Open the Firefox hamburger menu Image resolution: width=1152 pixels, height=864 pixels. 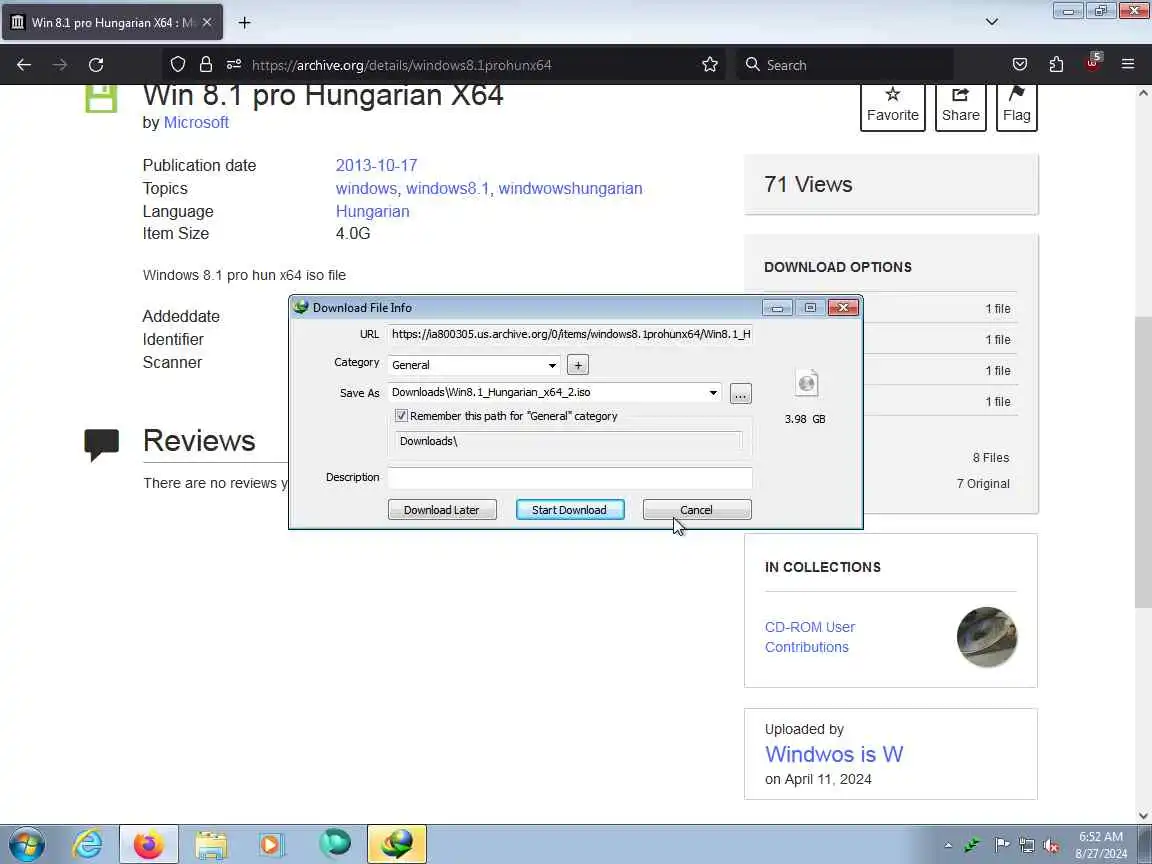pos(1128,65)
